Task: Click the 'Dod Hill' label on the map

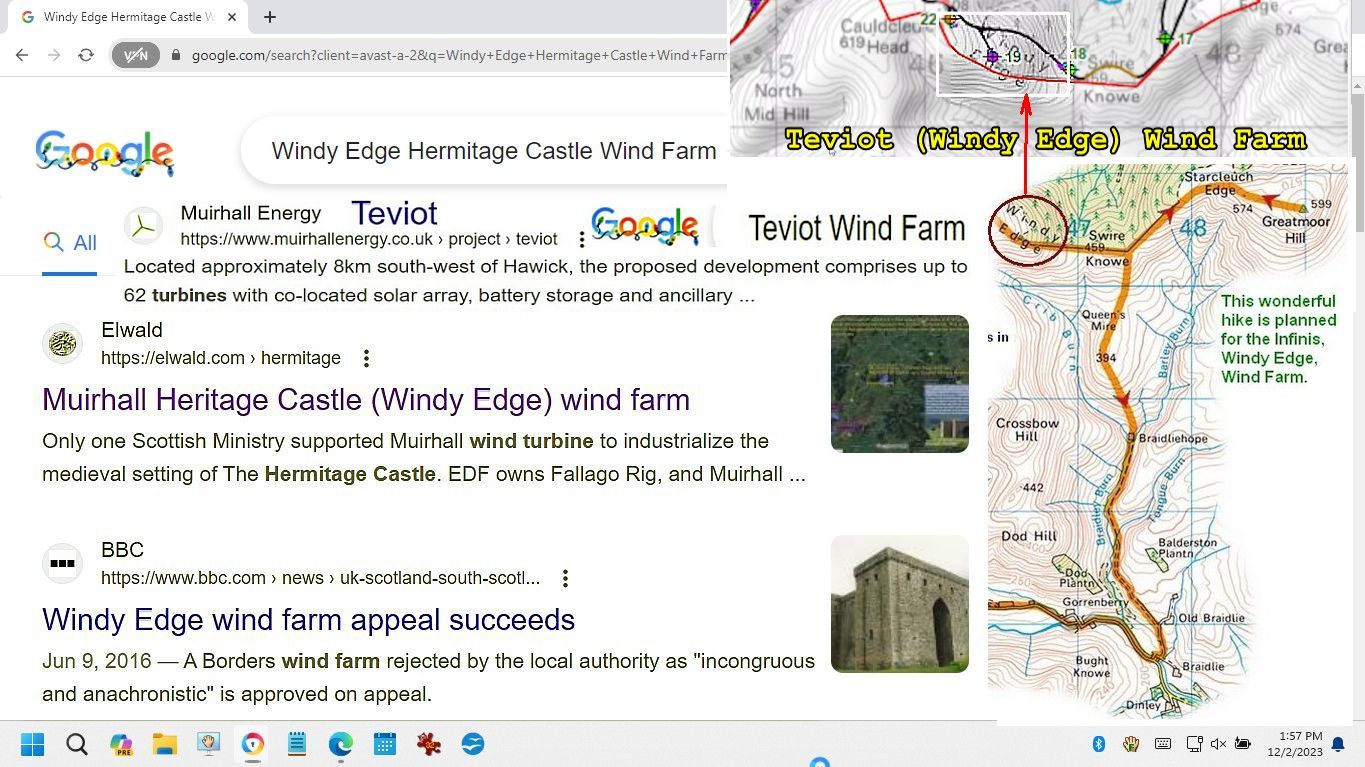Action: [x=1028, y=536]
